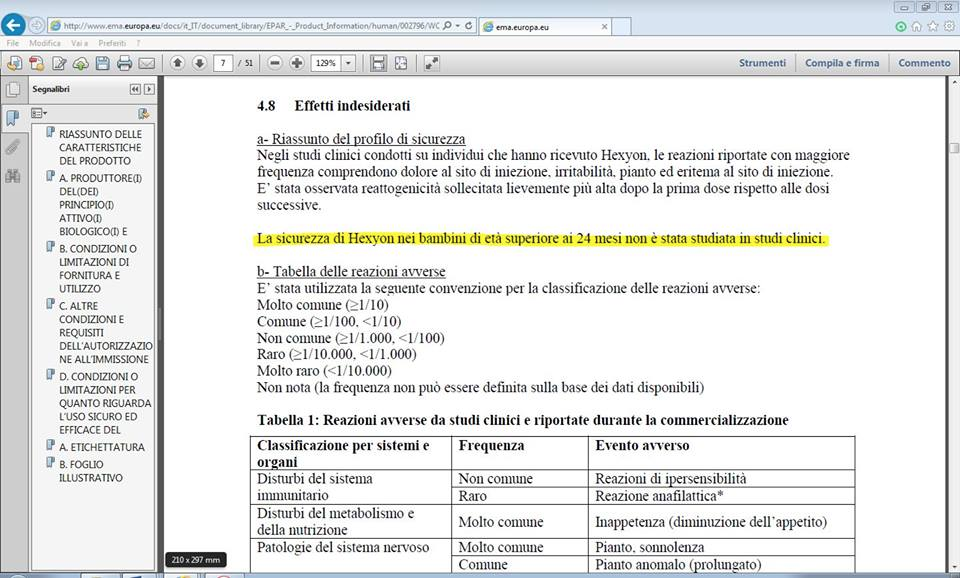Click the '210 x 297 mm' page size label

[x=196, y=560]
